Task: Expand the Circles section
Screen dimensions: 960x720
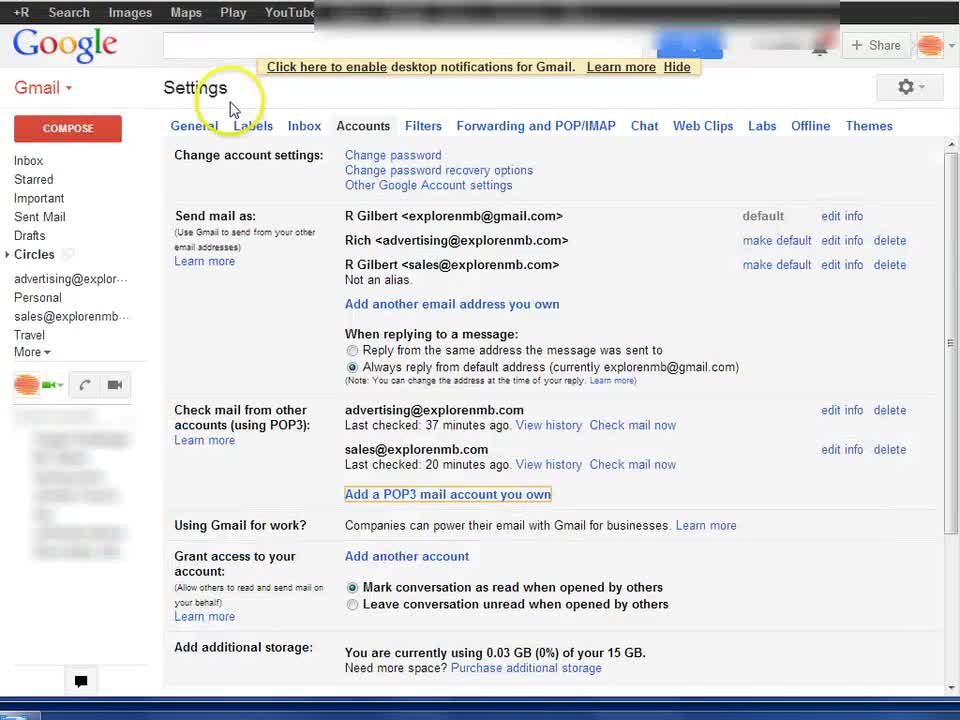Action: click(9, 255)
